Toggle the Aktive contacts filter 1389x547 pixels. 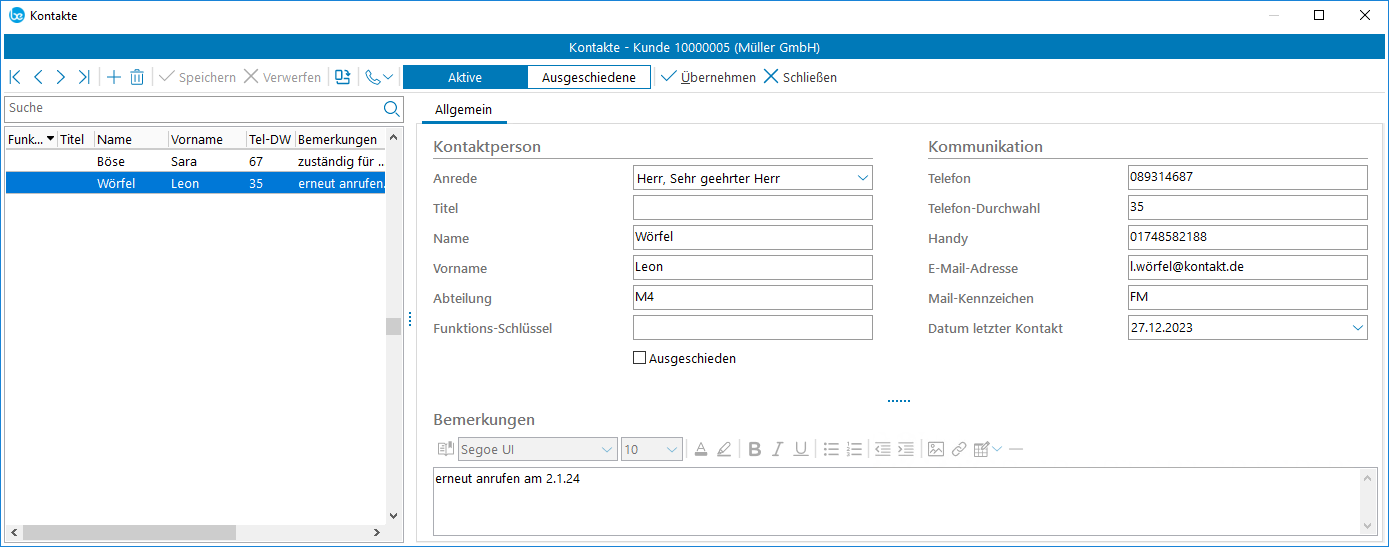(465, 77)
